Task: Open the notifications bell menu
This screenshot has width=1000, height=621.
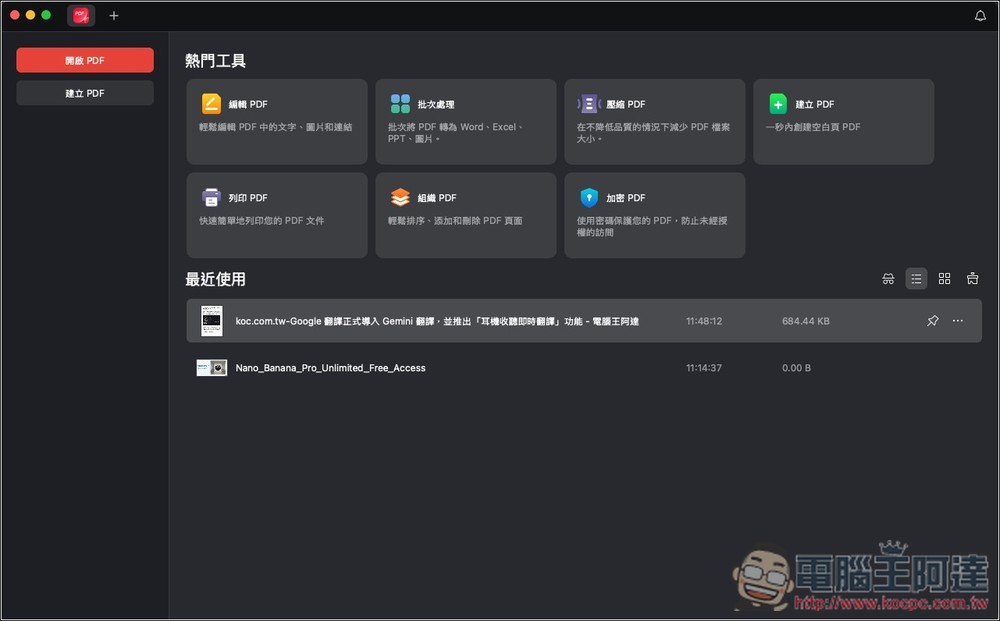Action: (980, 15)
